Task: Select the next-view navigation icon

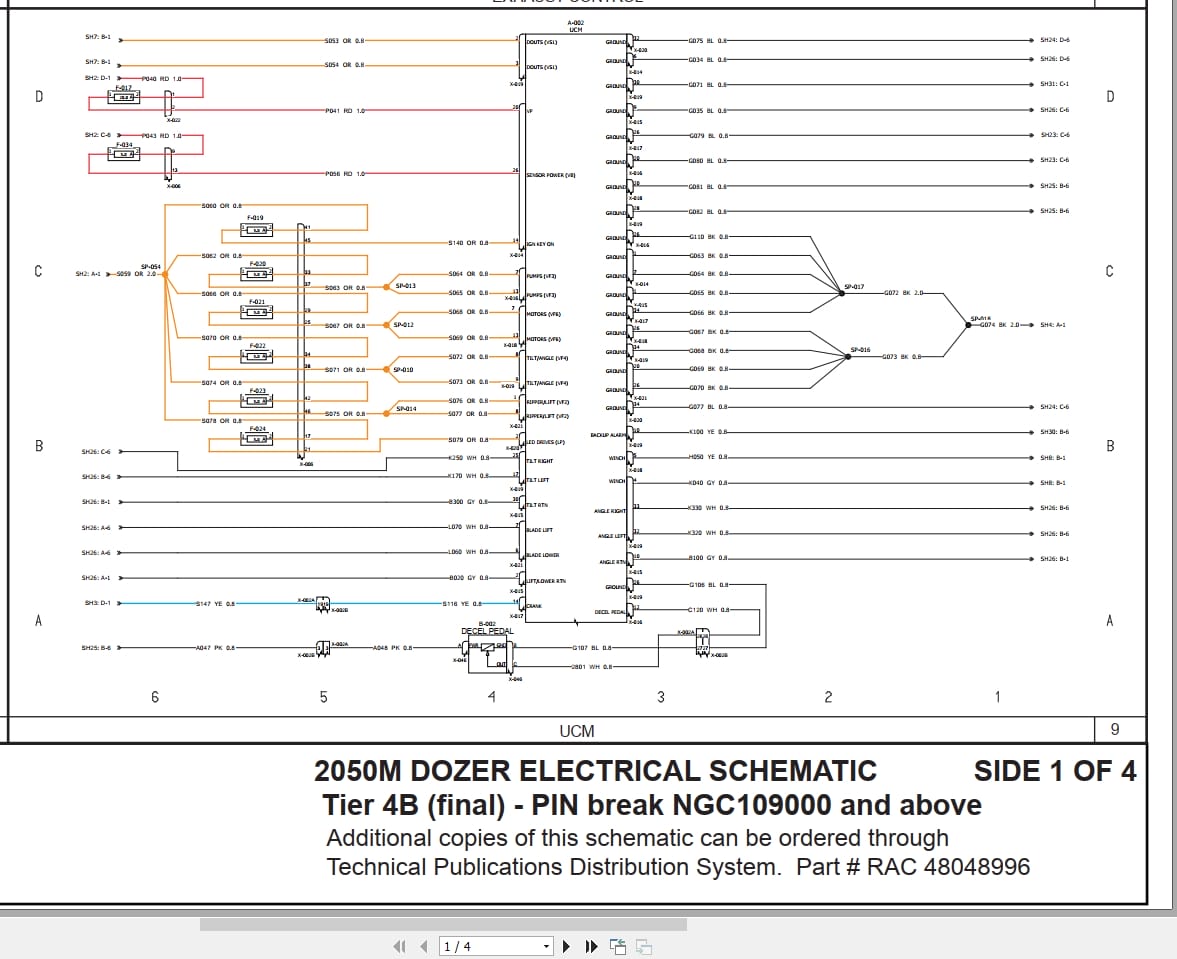Action: pyautogui.click(x=643, y=945)
